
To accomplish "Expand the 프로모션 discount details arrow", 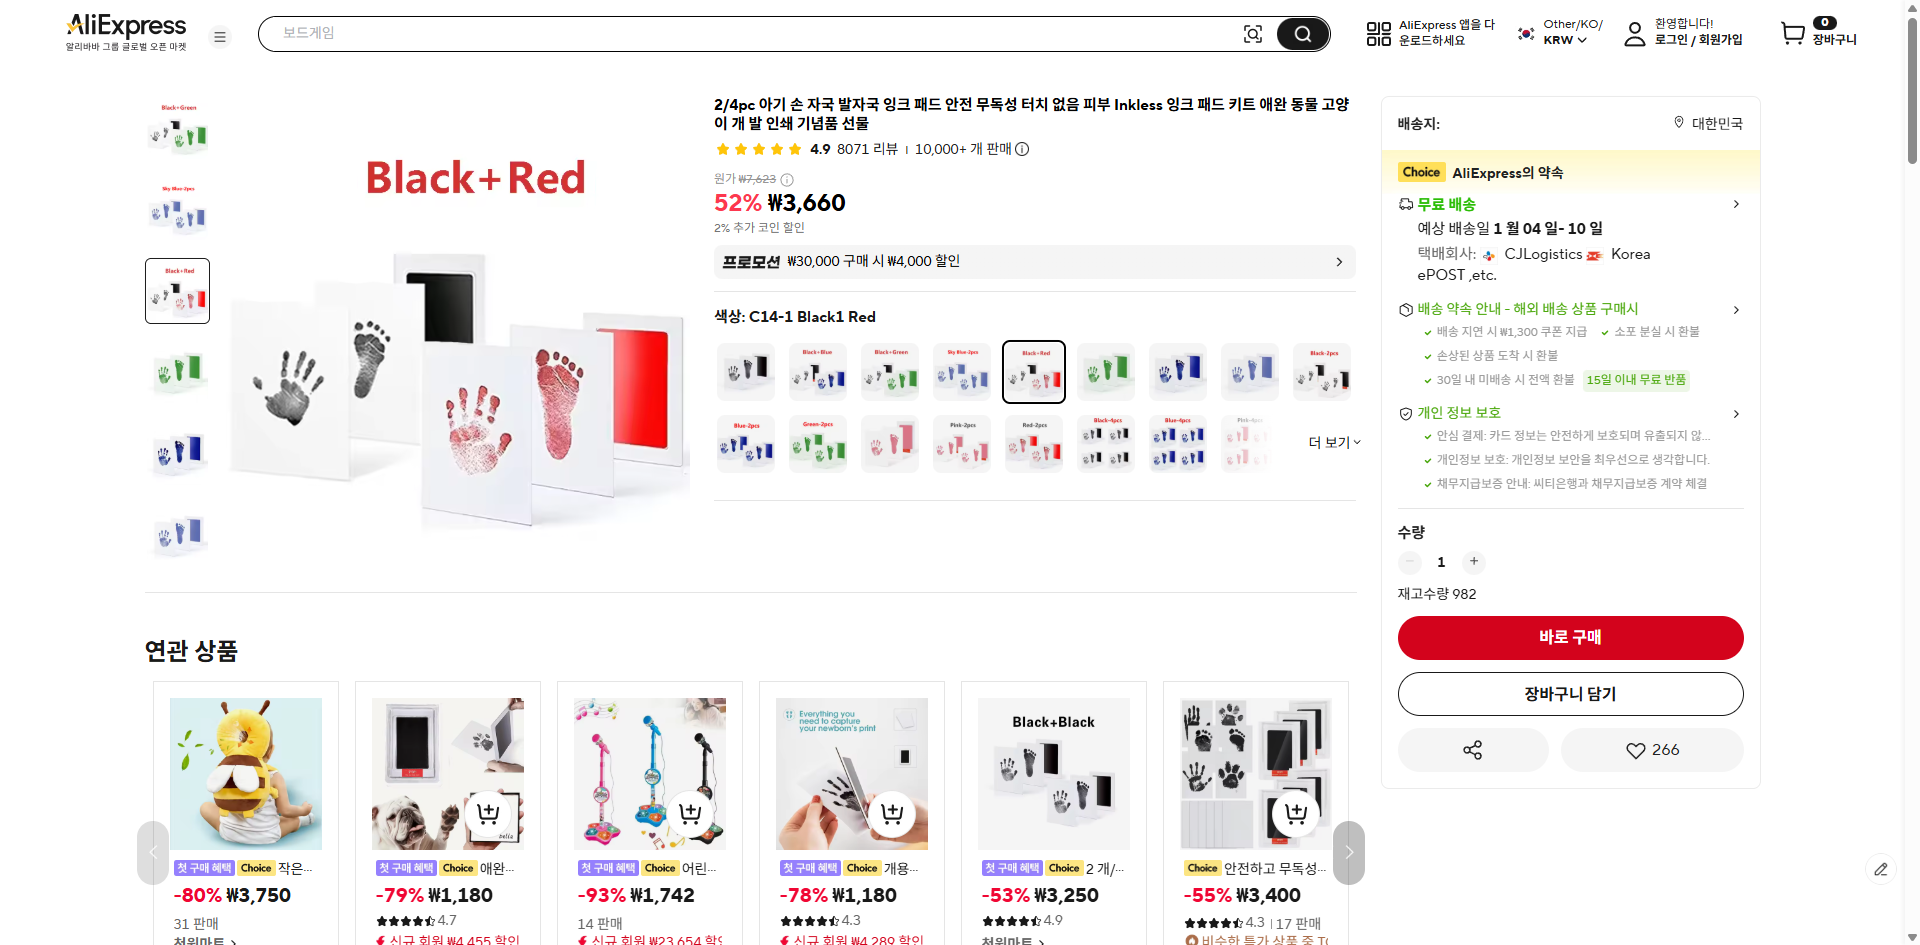I will point(1339,262).
